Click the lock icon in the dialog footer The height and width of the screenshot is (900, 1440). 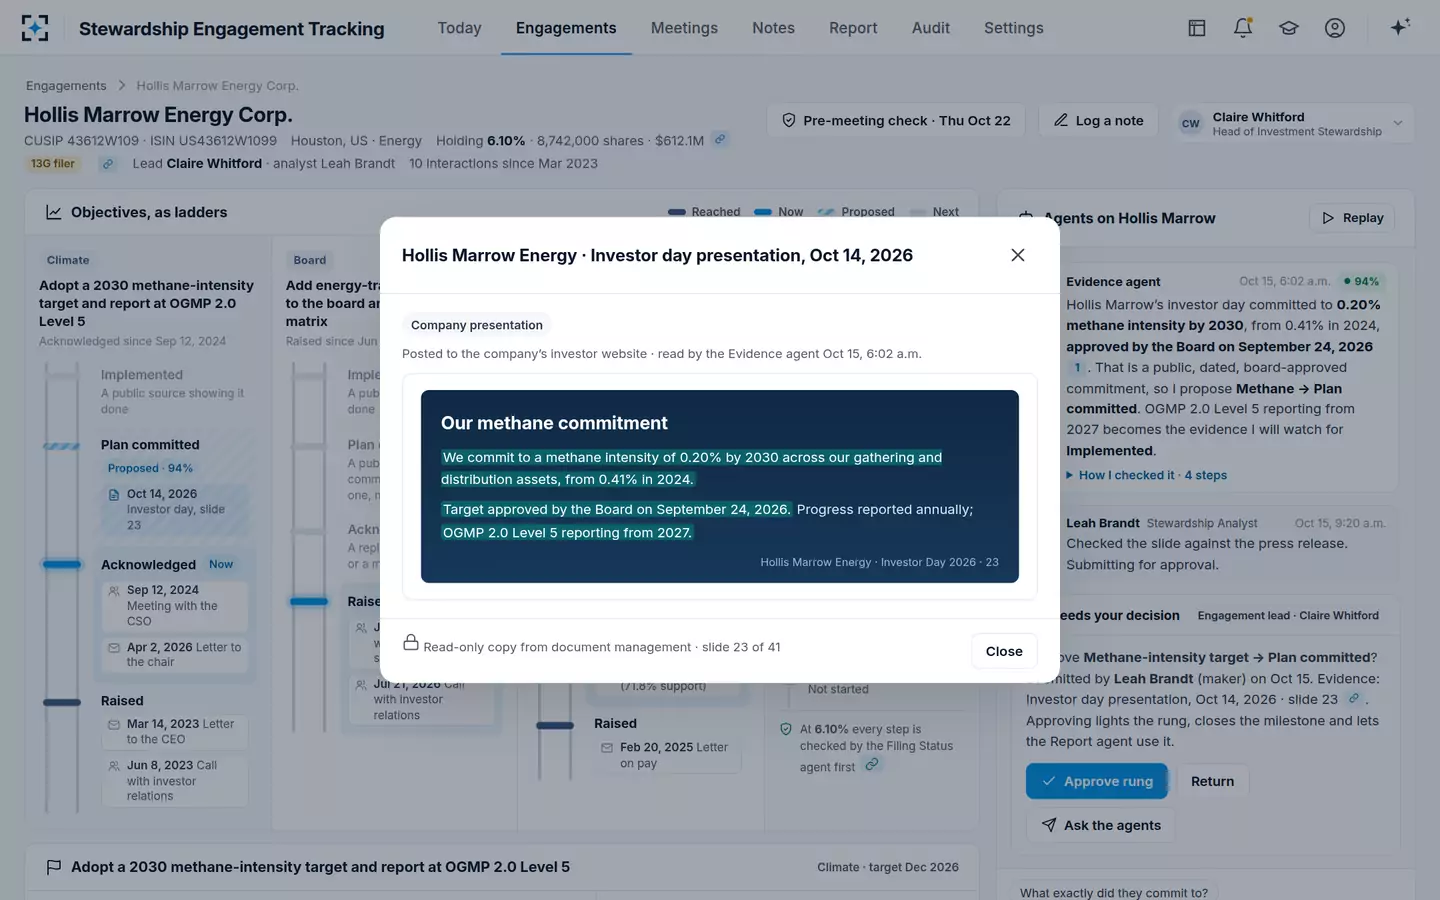point(411,643)
